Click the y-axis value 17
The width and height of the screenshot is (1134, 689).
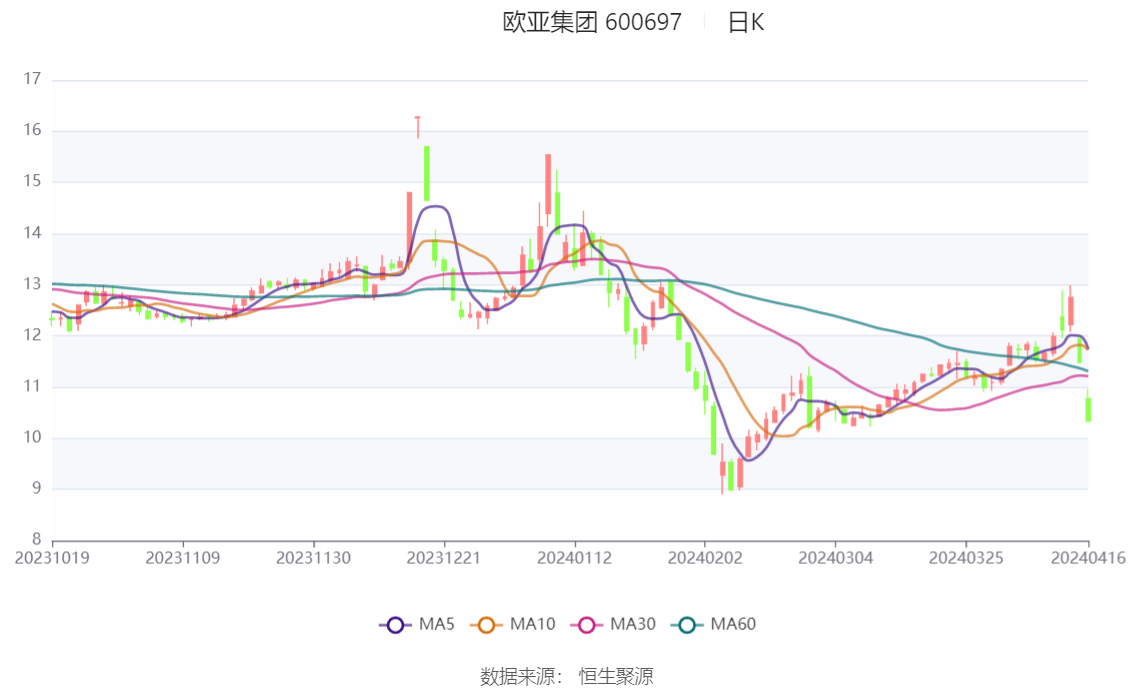coord(32,79)
